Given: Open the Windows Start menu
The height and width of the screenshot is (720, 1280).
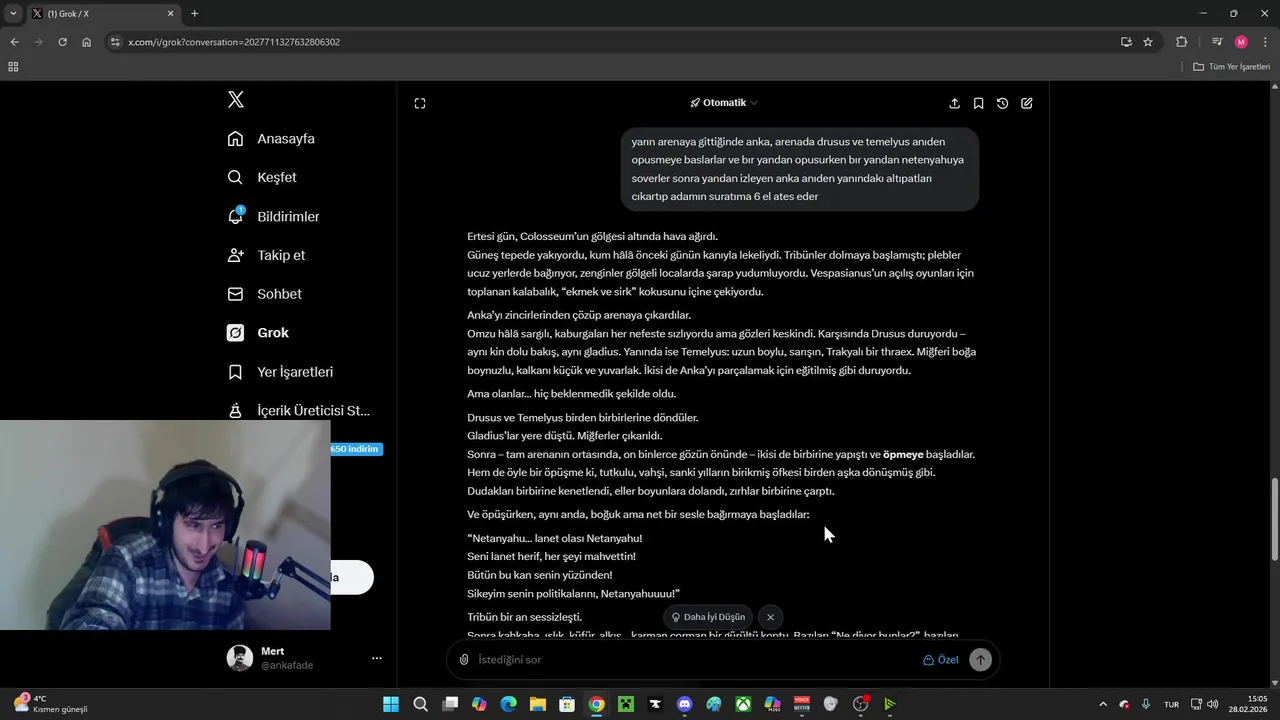Looking at the screenshot, I should coord(391,704).
